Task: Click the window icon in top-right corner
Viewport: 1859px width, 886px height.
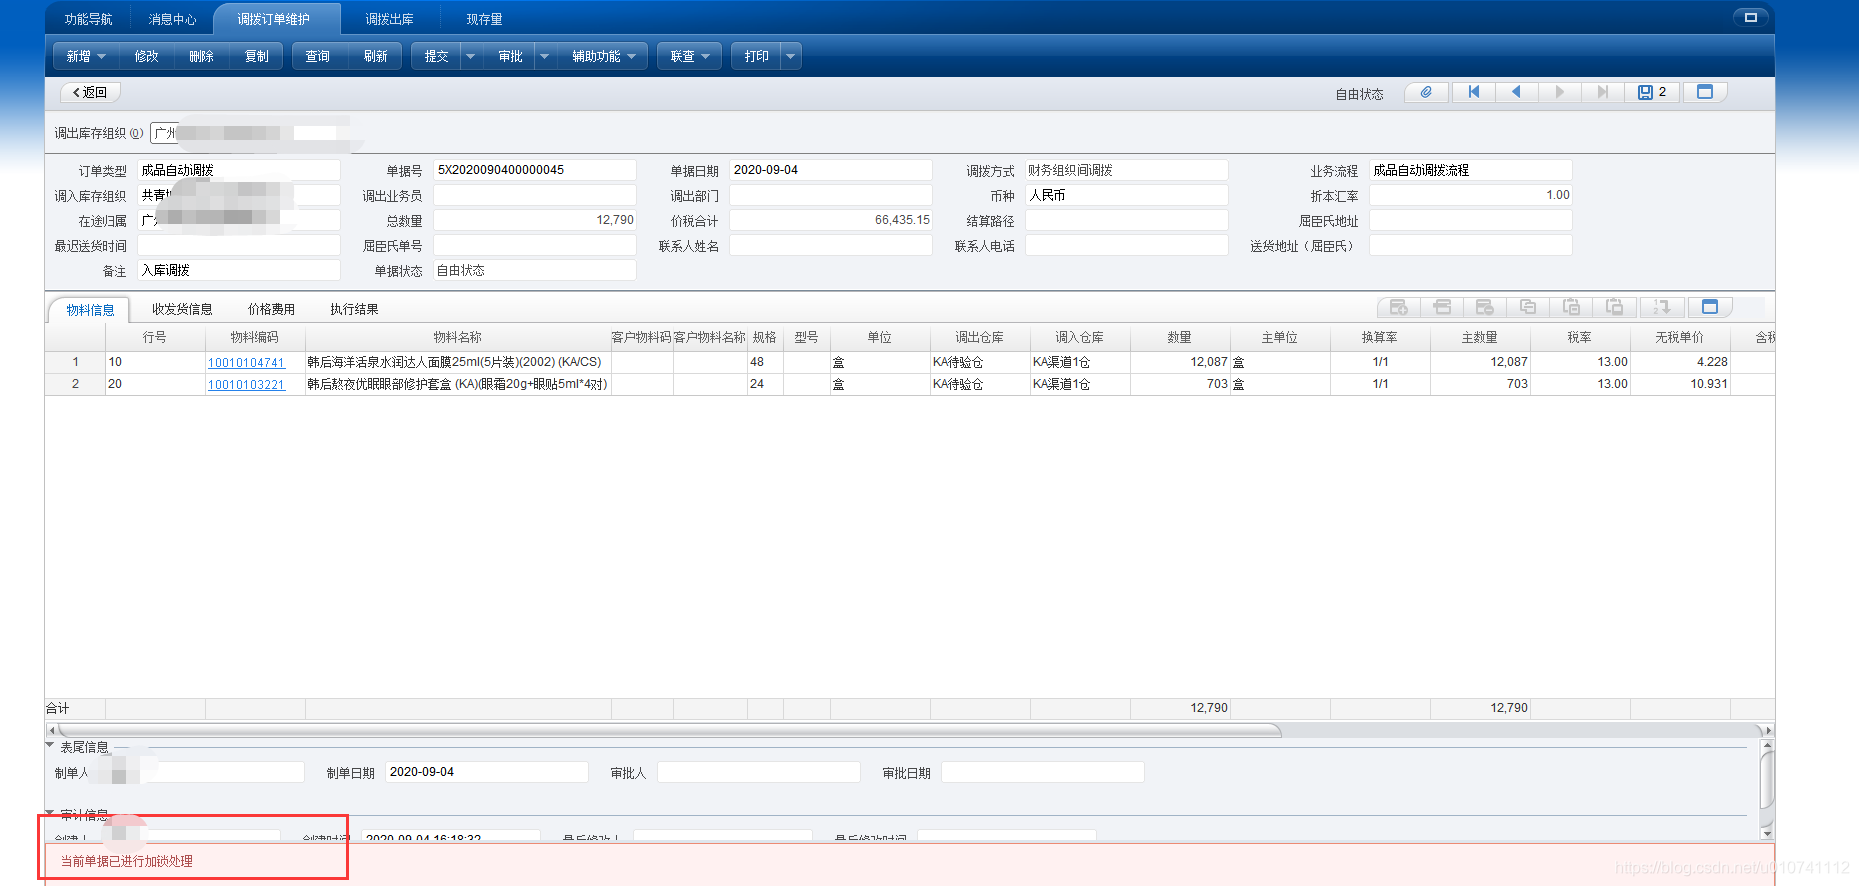Action: [1750, 17]
